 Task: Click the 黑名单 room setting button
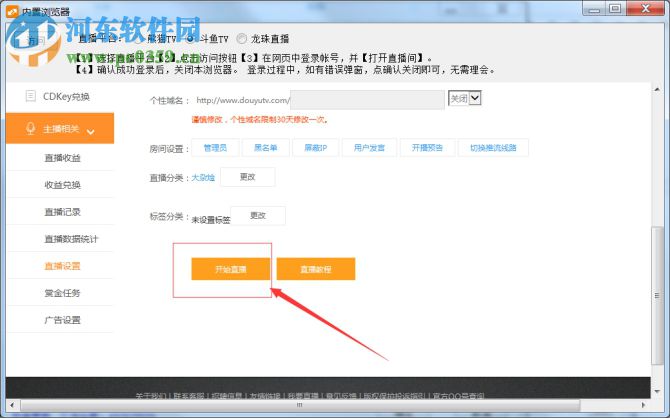click(x=266, y=148)
